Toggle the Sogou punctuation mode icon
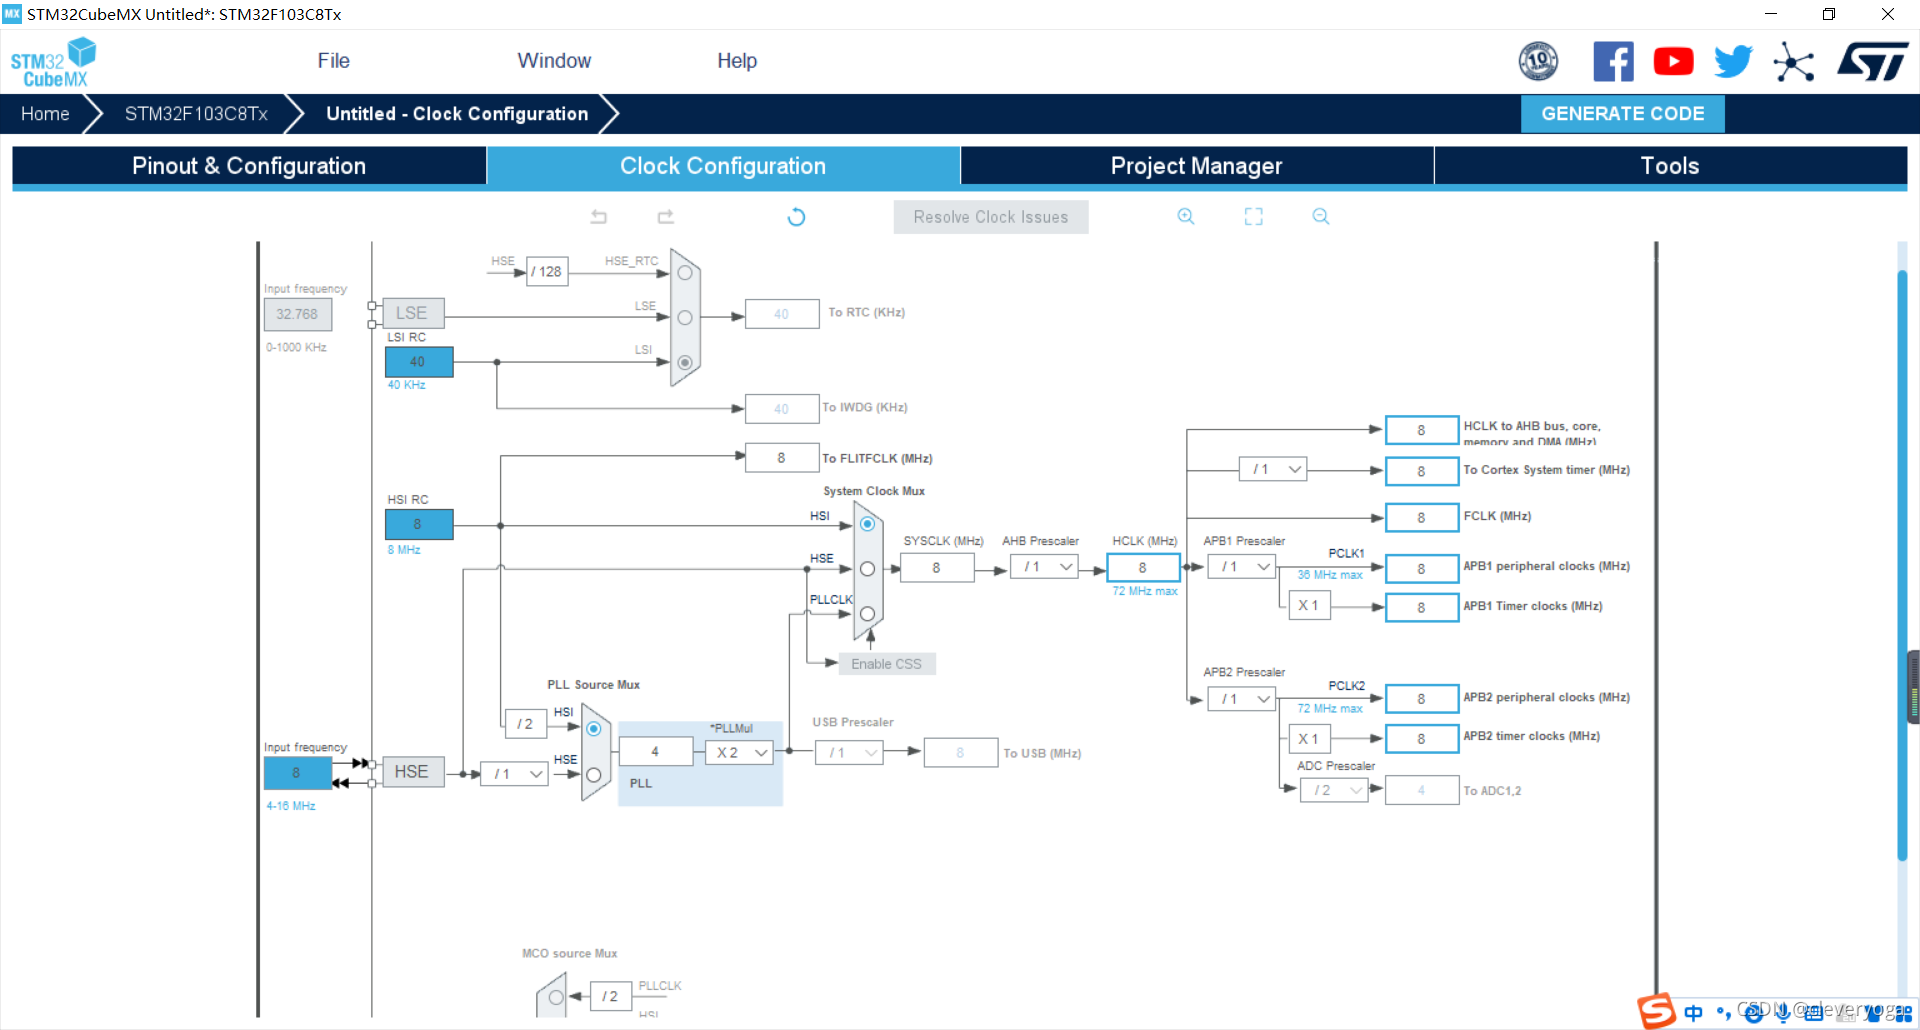 [x=1723, y=1012]
